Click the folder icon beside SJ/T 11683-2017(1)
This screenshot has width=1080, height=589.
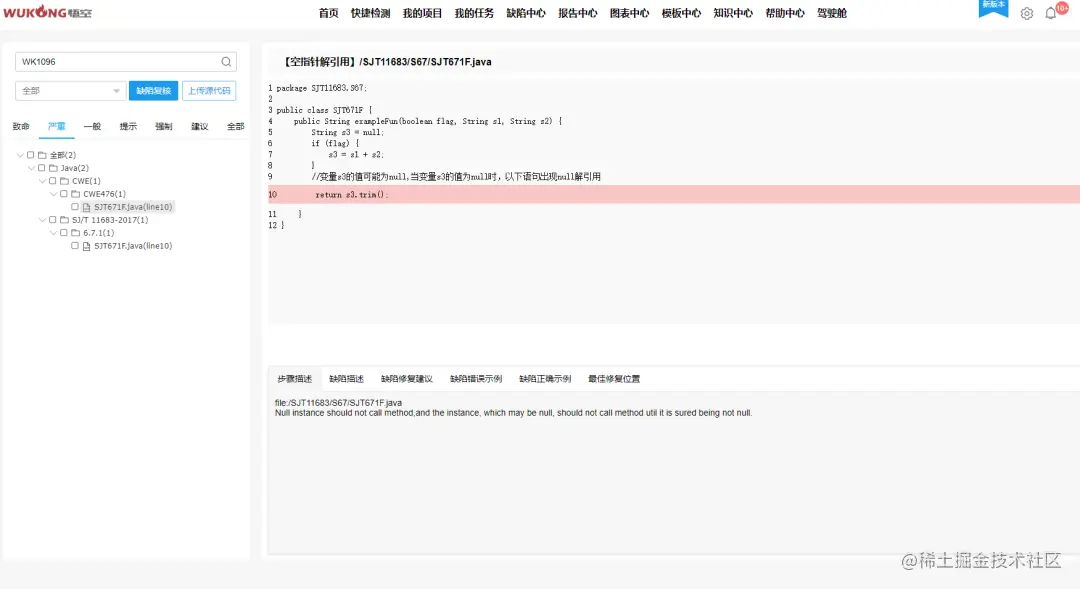click(x=64, y=220)
